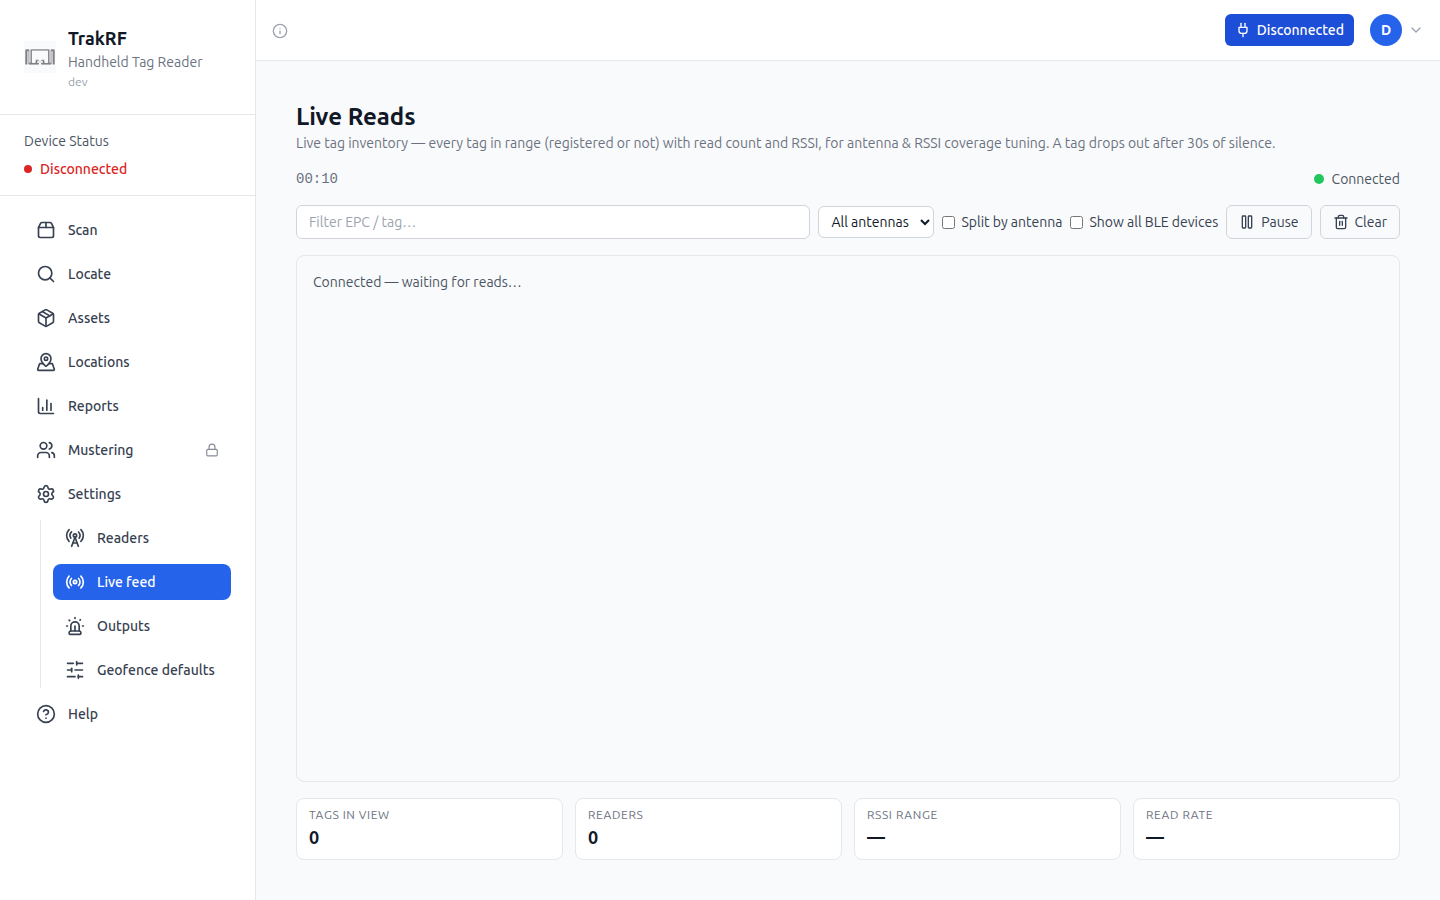The image size is (1440, 900).
Task: Open the All antennas dropdown
Action: [x=876, y=222]
